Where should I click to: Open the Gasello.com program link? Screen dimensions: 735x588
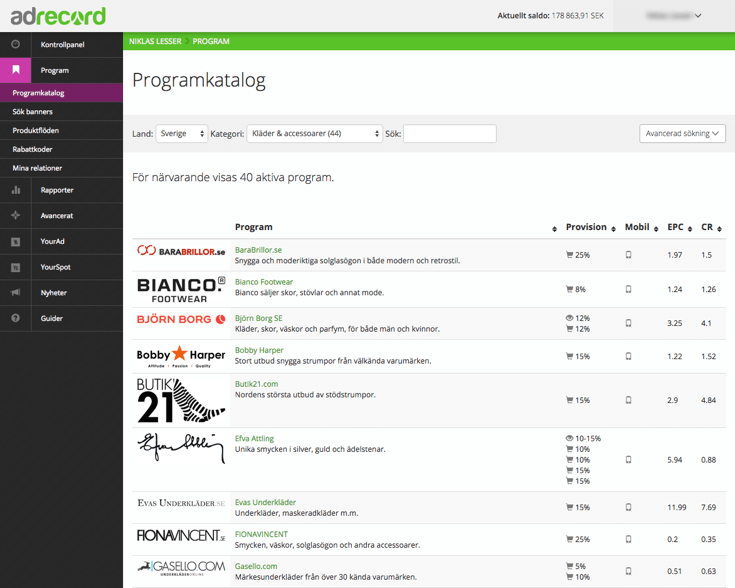point(256,566)
